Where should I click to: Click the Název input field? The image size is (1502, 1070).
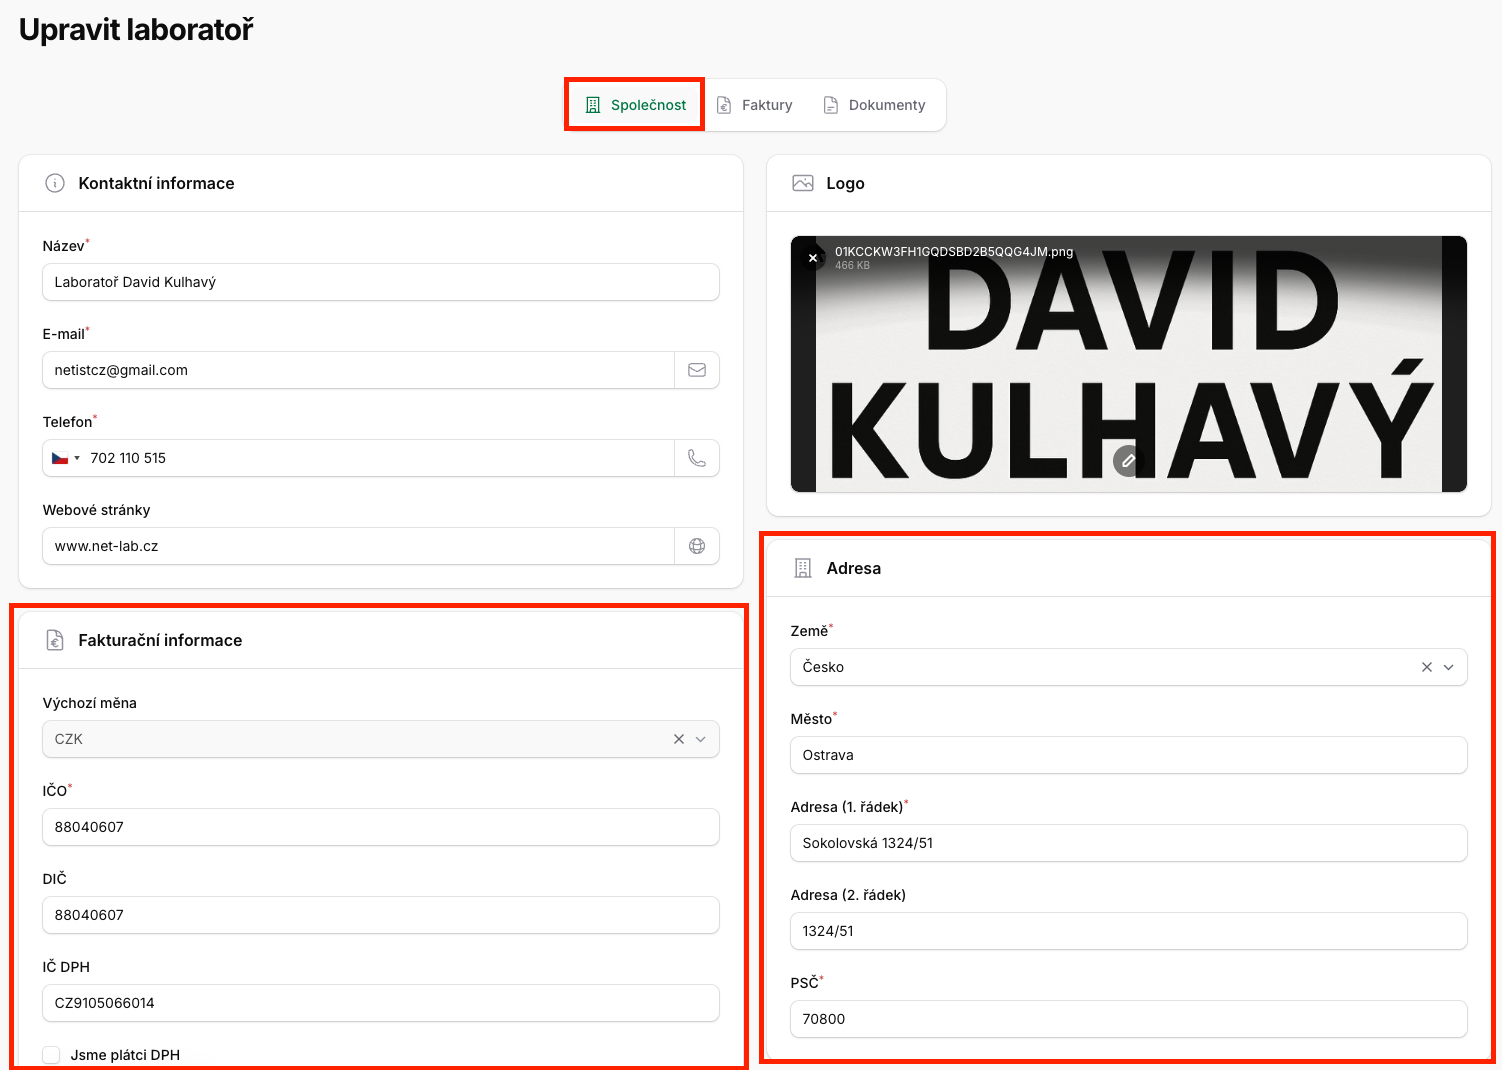tap(380, 282)
